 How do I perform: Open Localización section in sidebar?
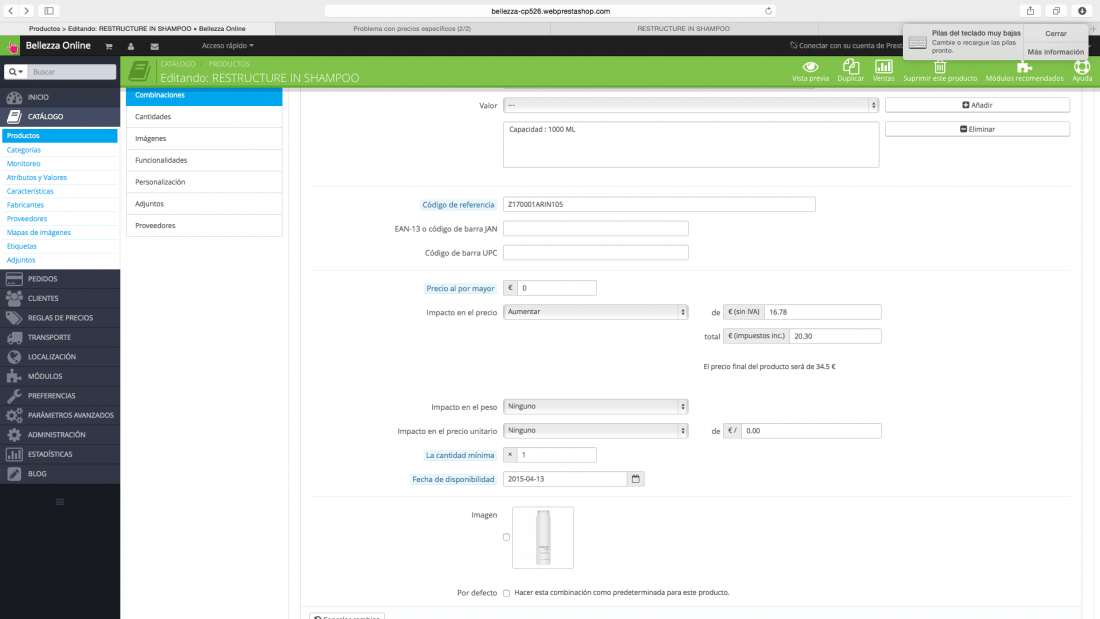[x=60, y=357]
